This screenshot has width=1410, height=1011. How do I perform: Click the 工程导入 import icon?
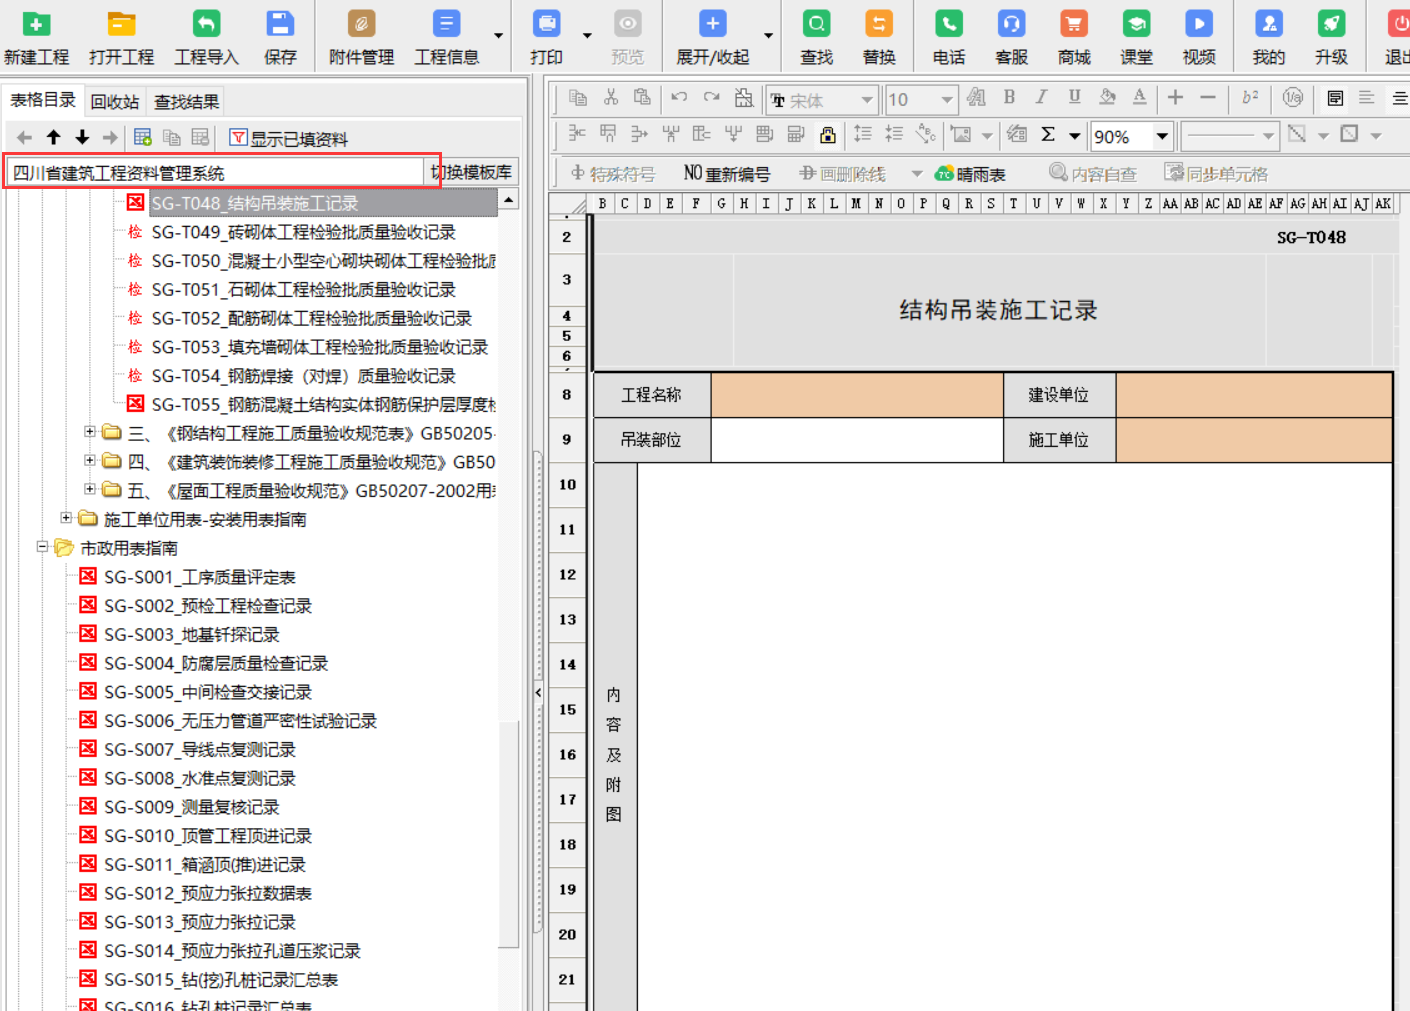pos(206,24)
